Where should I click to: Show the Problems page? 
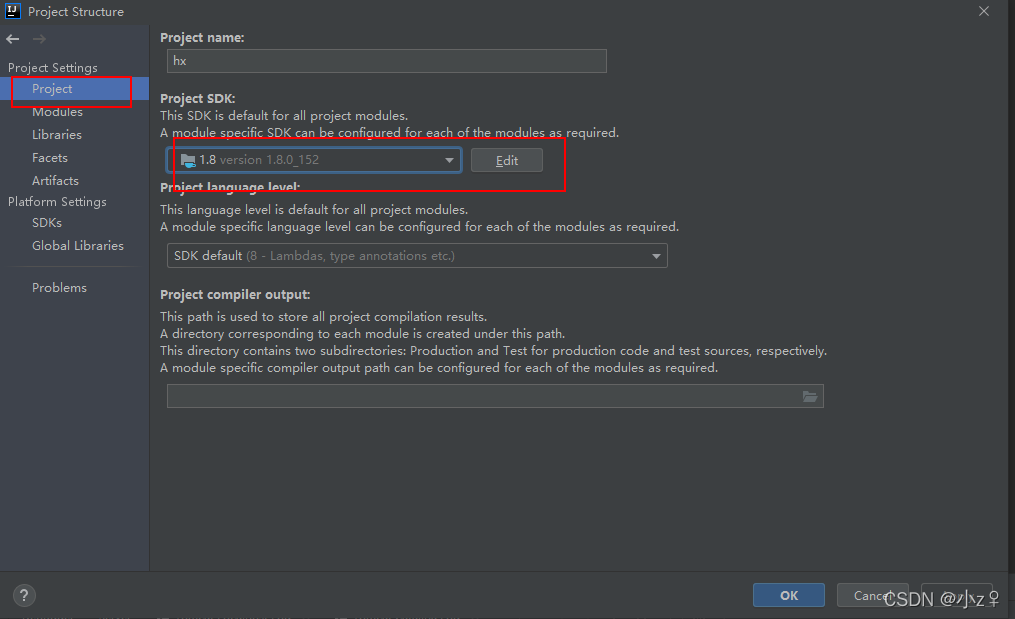(x=60, y=287)
